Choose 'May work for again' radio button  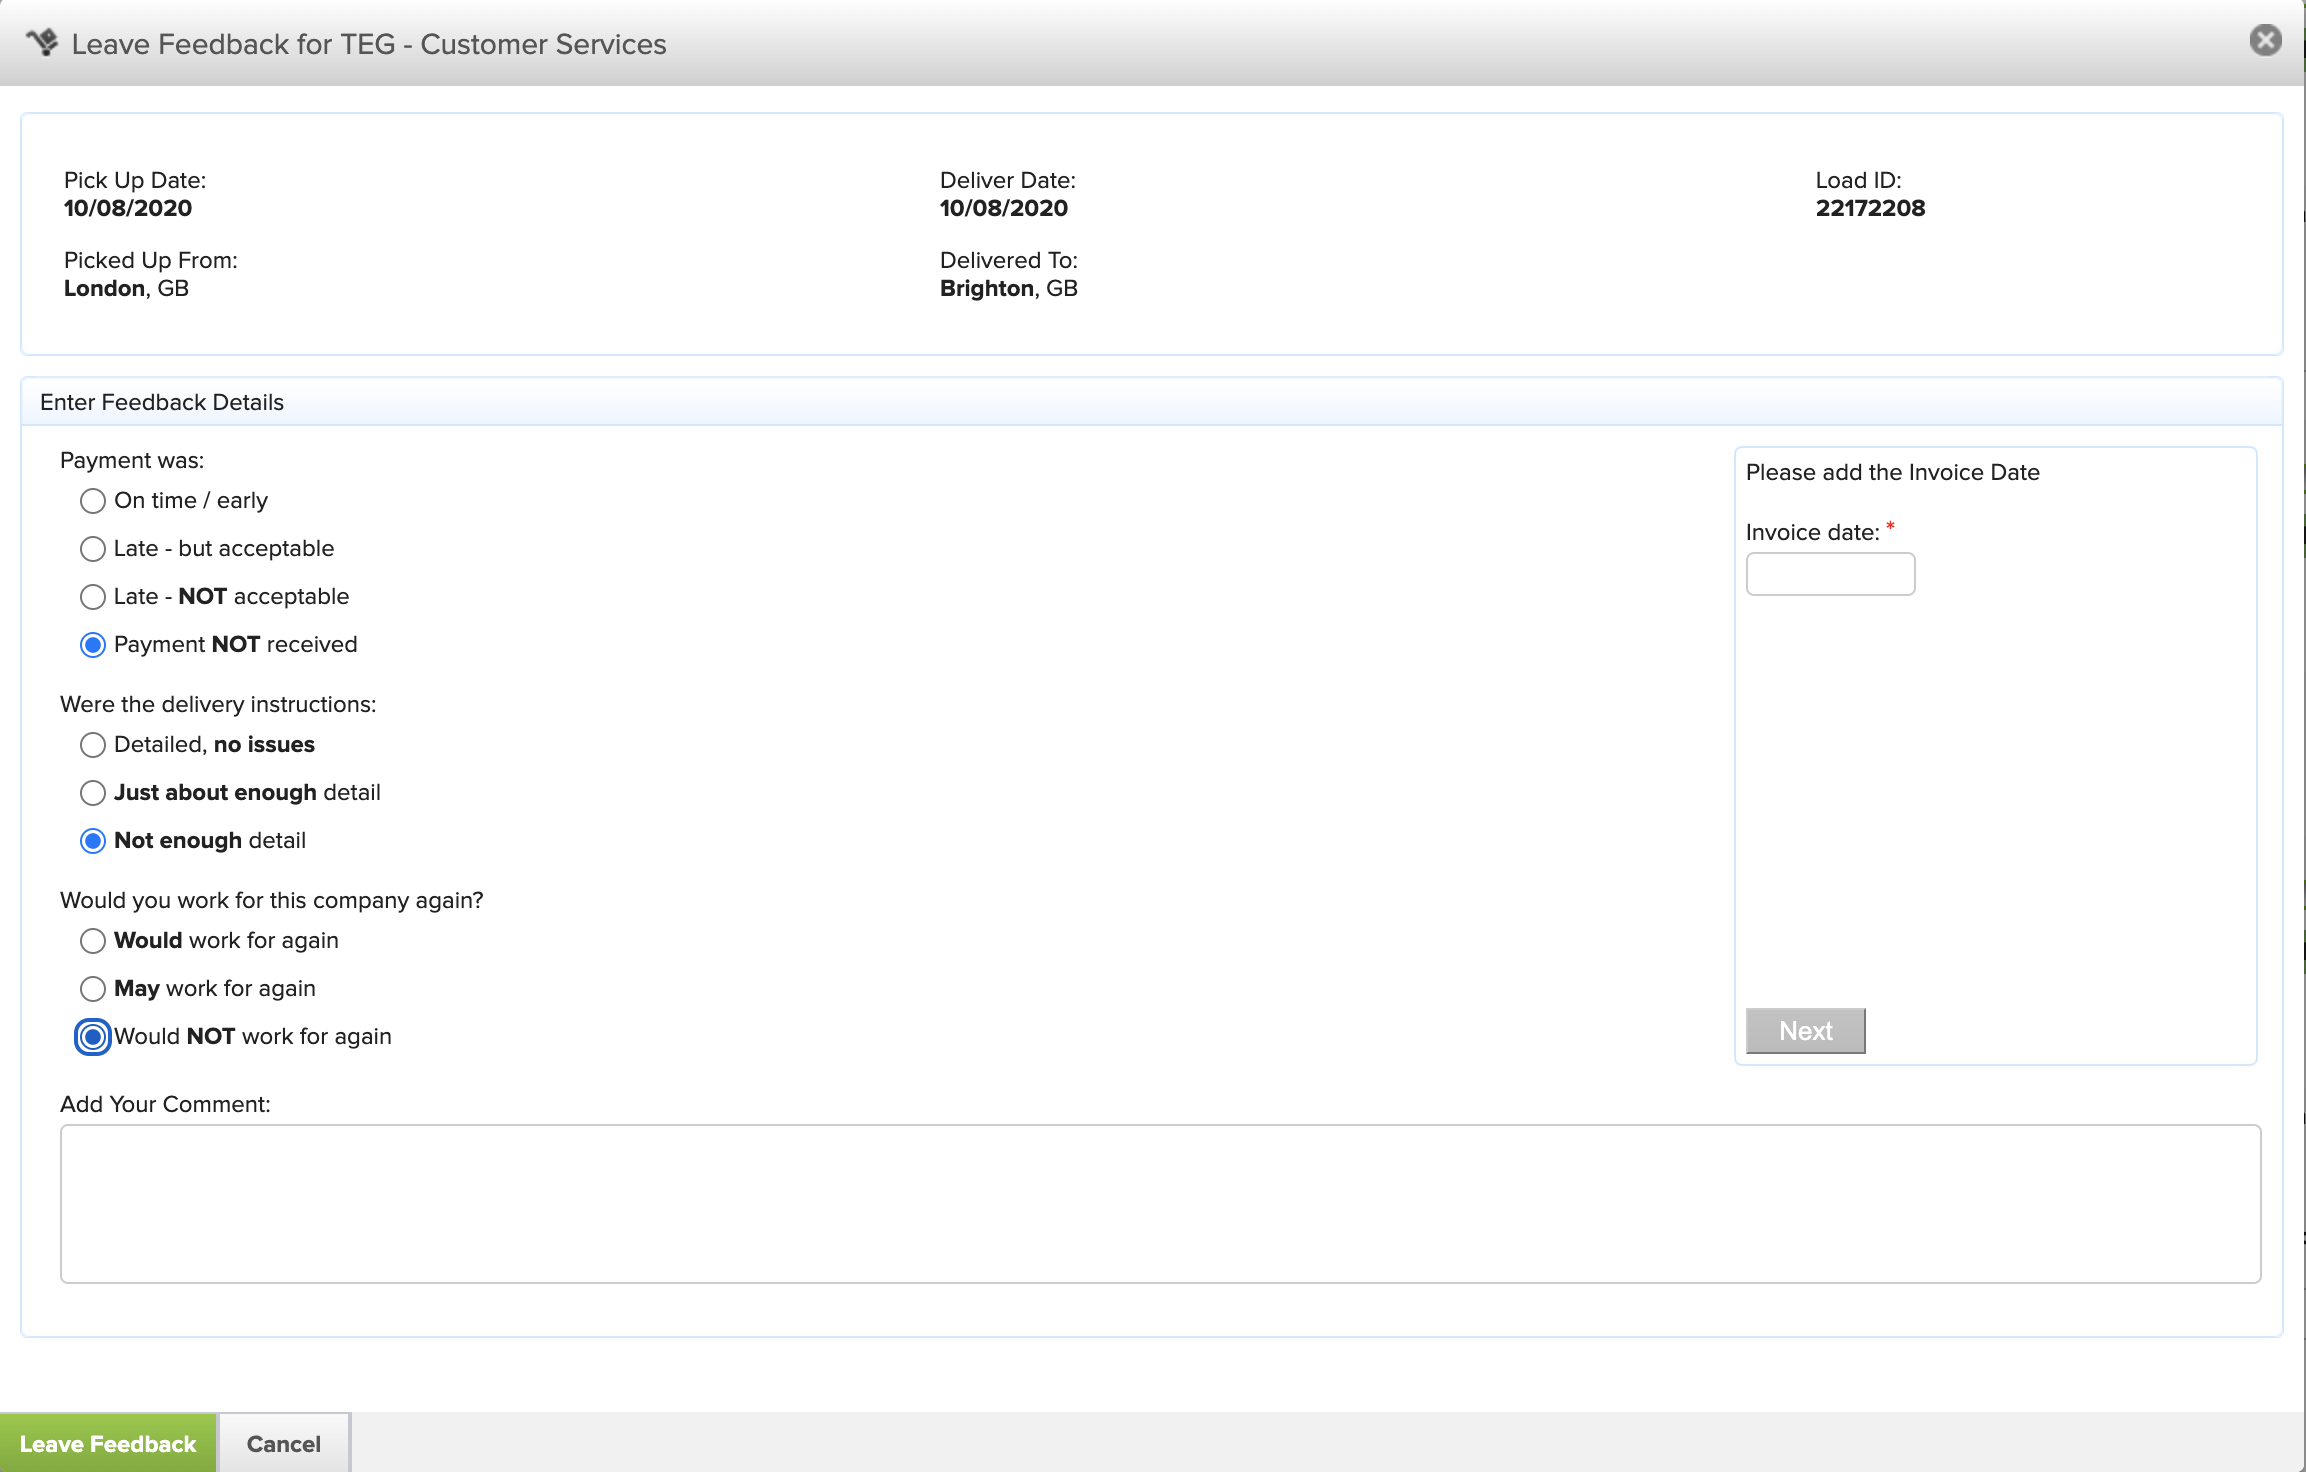tap(93, 989)
